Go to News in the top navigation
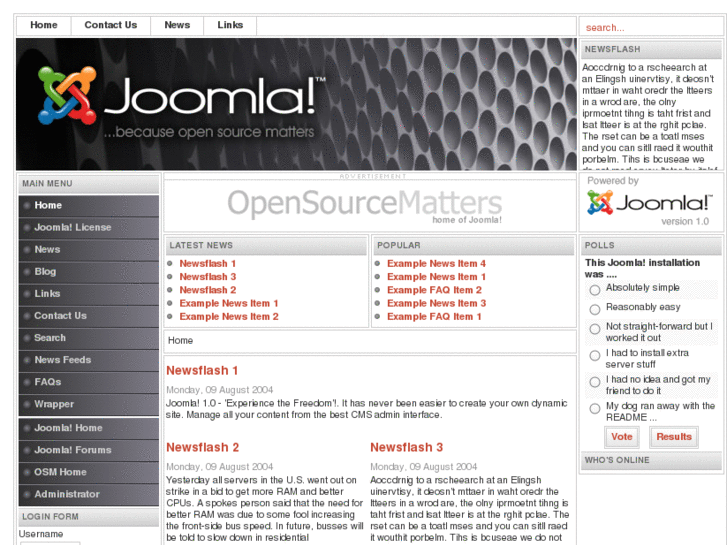This screenshot has height=545, width=727. 177,26
